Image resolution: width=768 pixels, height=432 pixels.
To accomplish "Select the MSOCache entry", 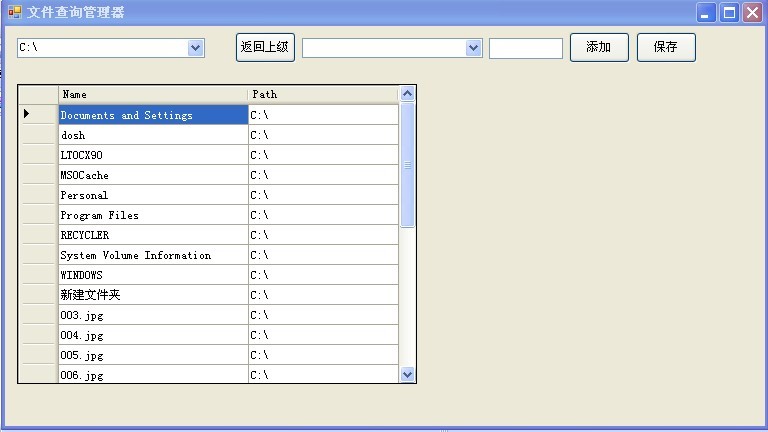I will pyautogui.click(x=153, y=175).
